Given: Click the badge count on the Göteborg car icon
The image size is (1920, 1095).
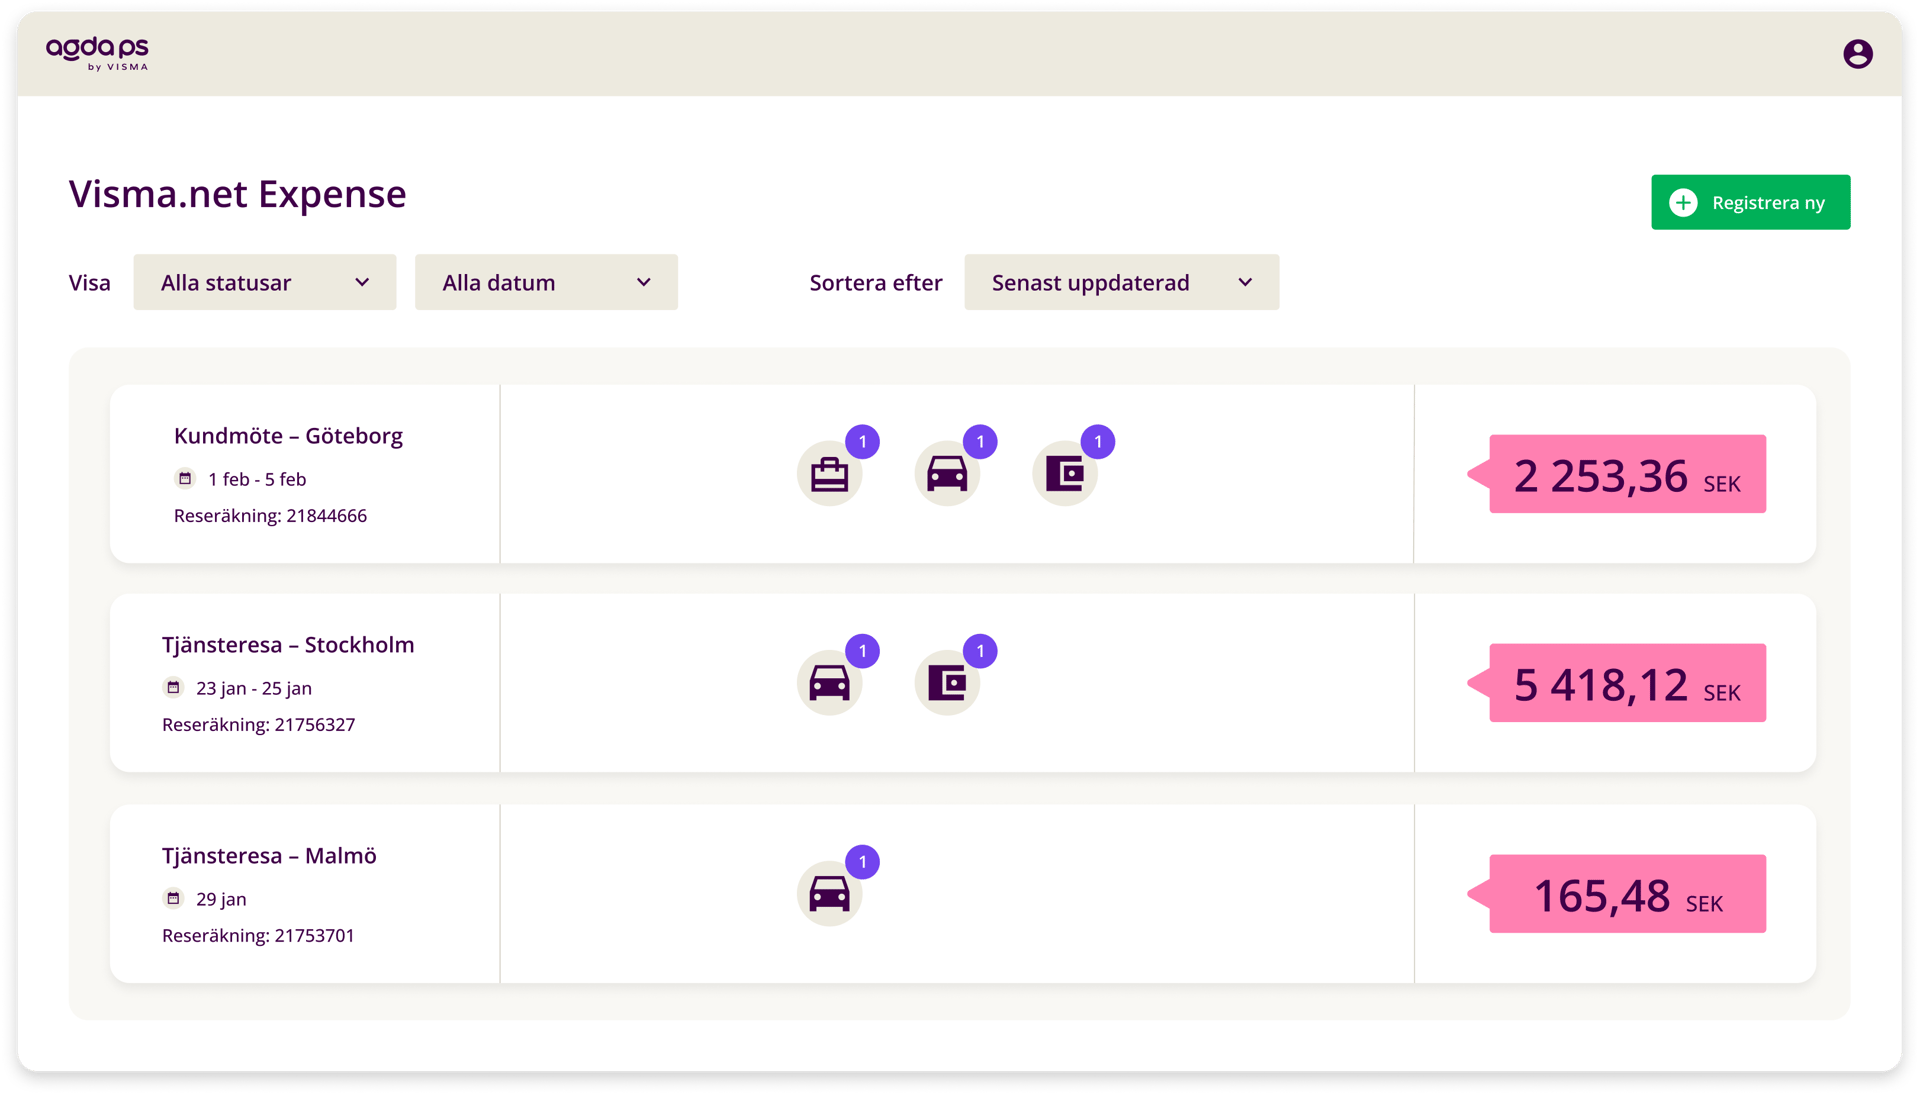Looking at the screenshot, I should (980, 442).
